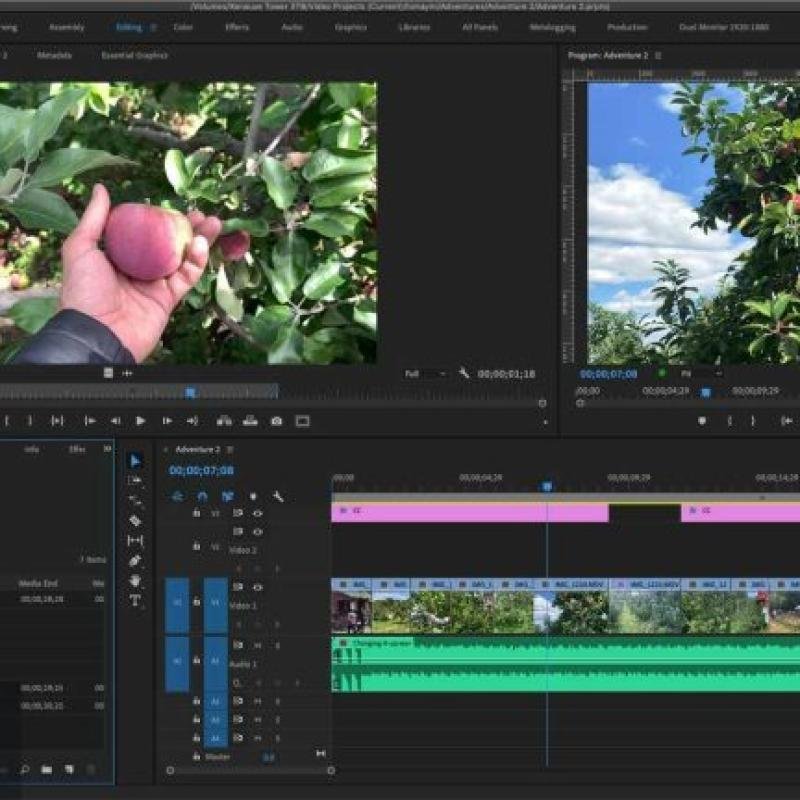Open Source monitor wrench settings
The height and width of the screenshot is (800, 800).
coord(463,373)
